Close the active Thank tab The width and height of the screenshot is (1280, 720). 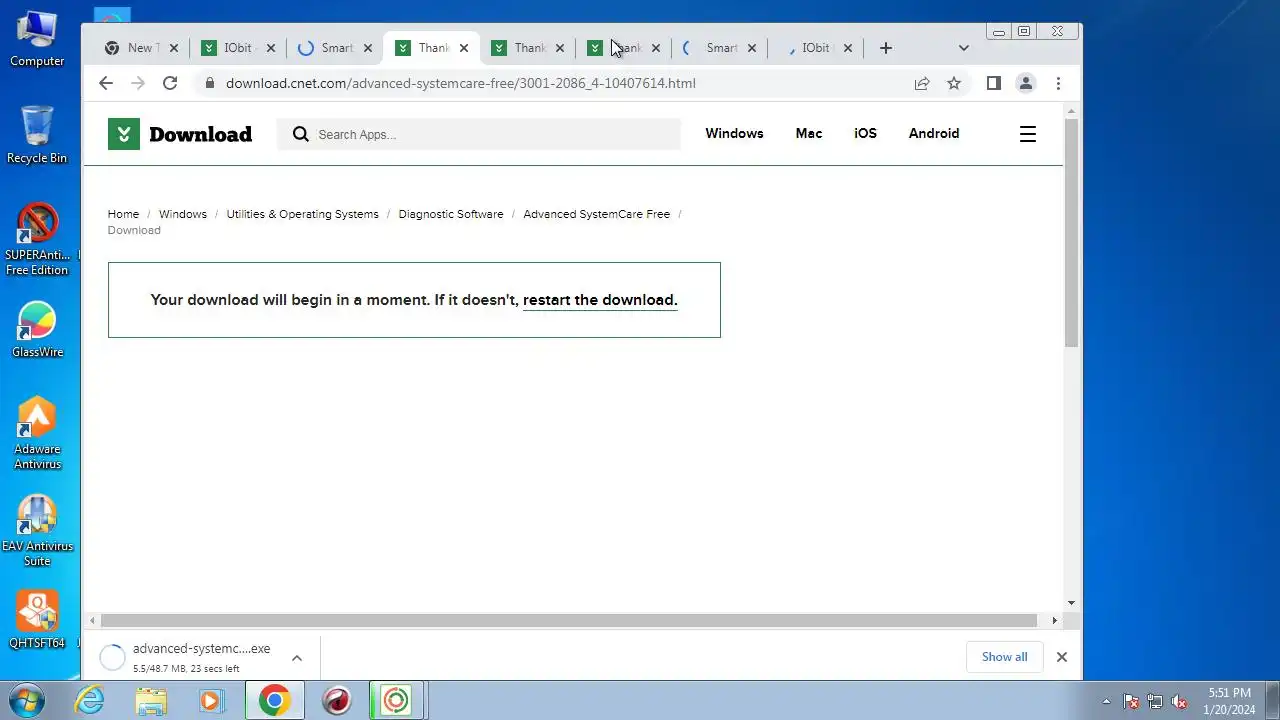[x=463, y=48]
